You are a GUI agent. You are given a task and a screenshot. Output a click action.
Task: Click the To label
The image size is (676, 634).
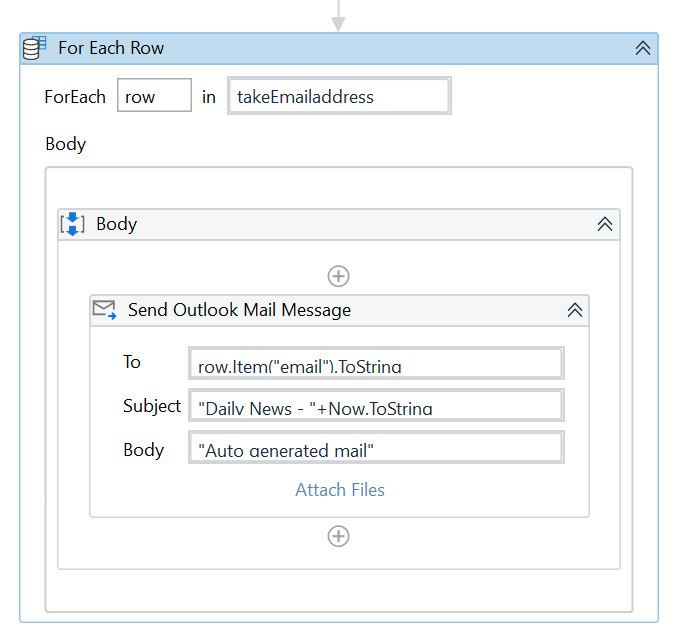[132, 362]
